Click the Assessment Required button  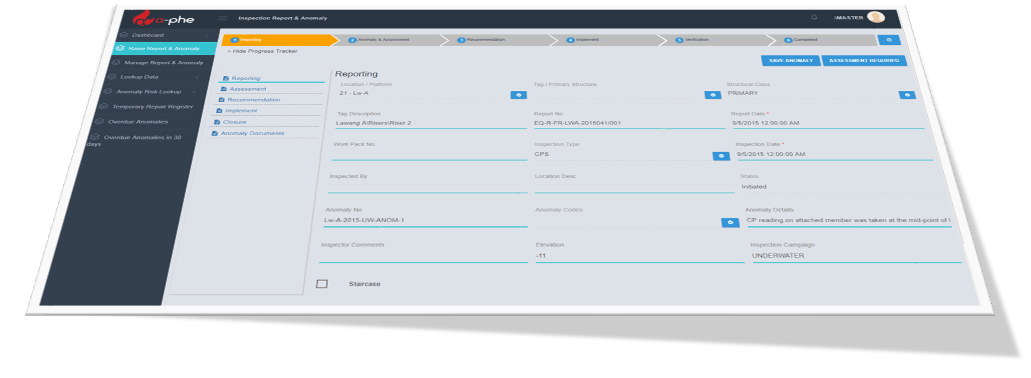[864, 60]
